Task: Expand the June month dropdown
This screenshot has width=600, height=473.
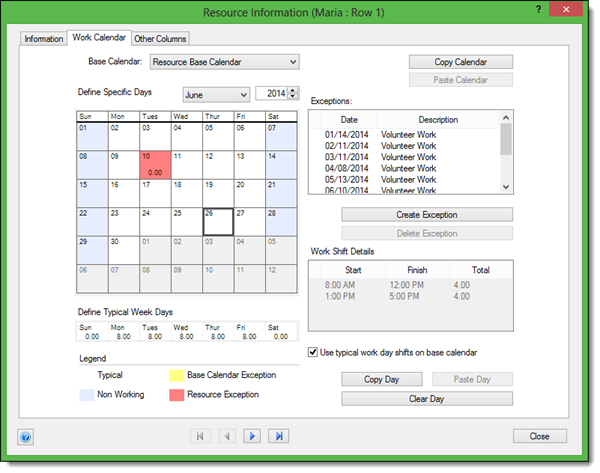Action: pos(215,94)
